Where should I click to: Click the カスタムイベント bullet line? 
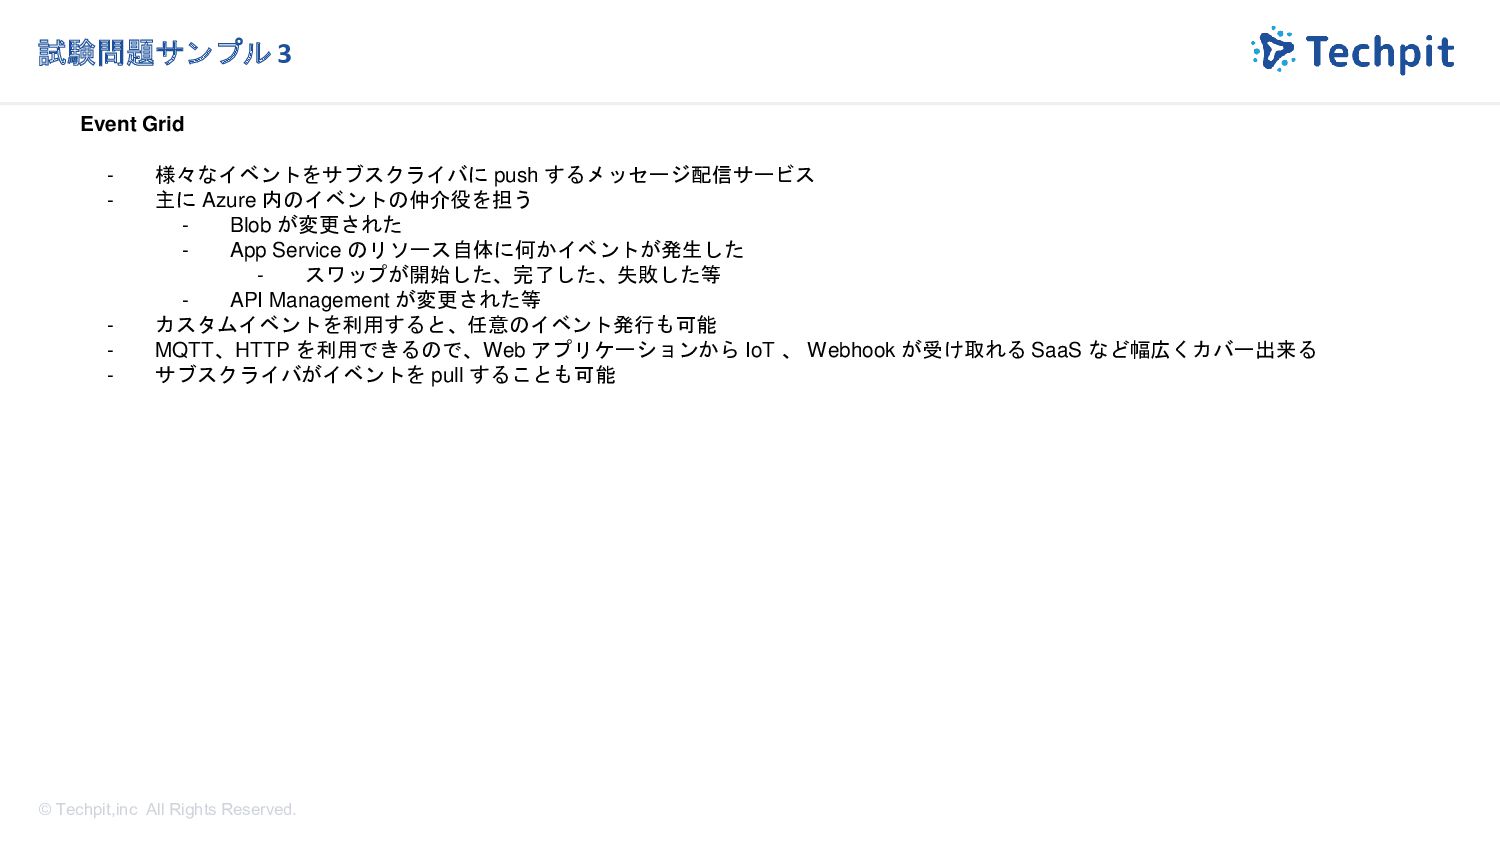click(x=436, y=325)
